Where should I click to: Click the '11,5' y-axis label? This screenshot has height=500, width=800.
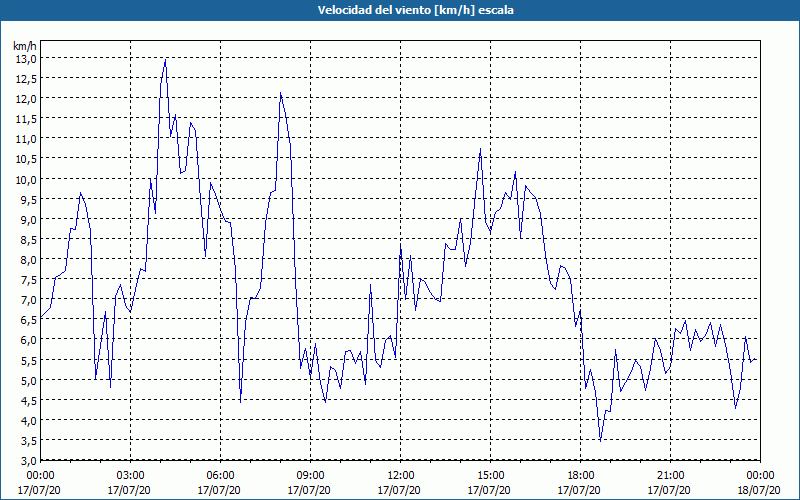26,119
